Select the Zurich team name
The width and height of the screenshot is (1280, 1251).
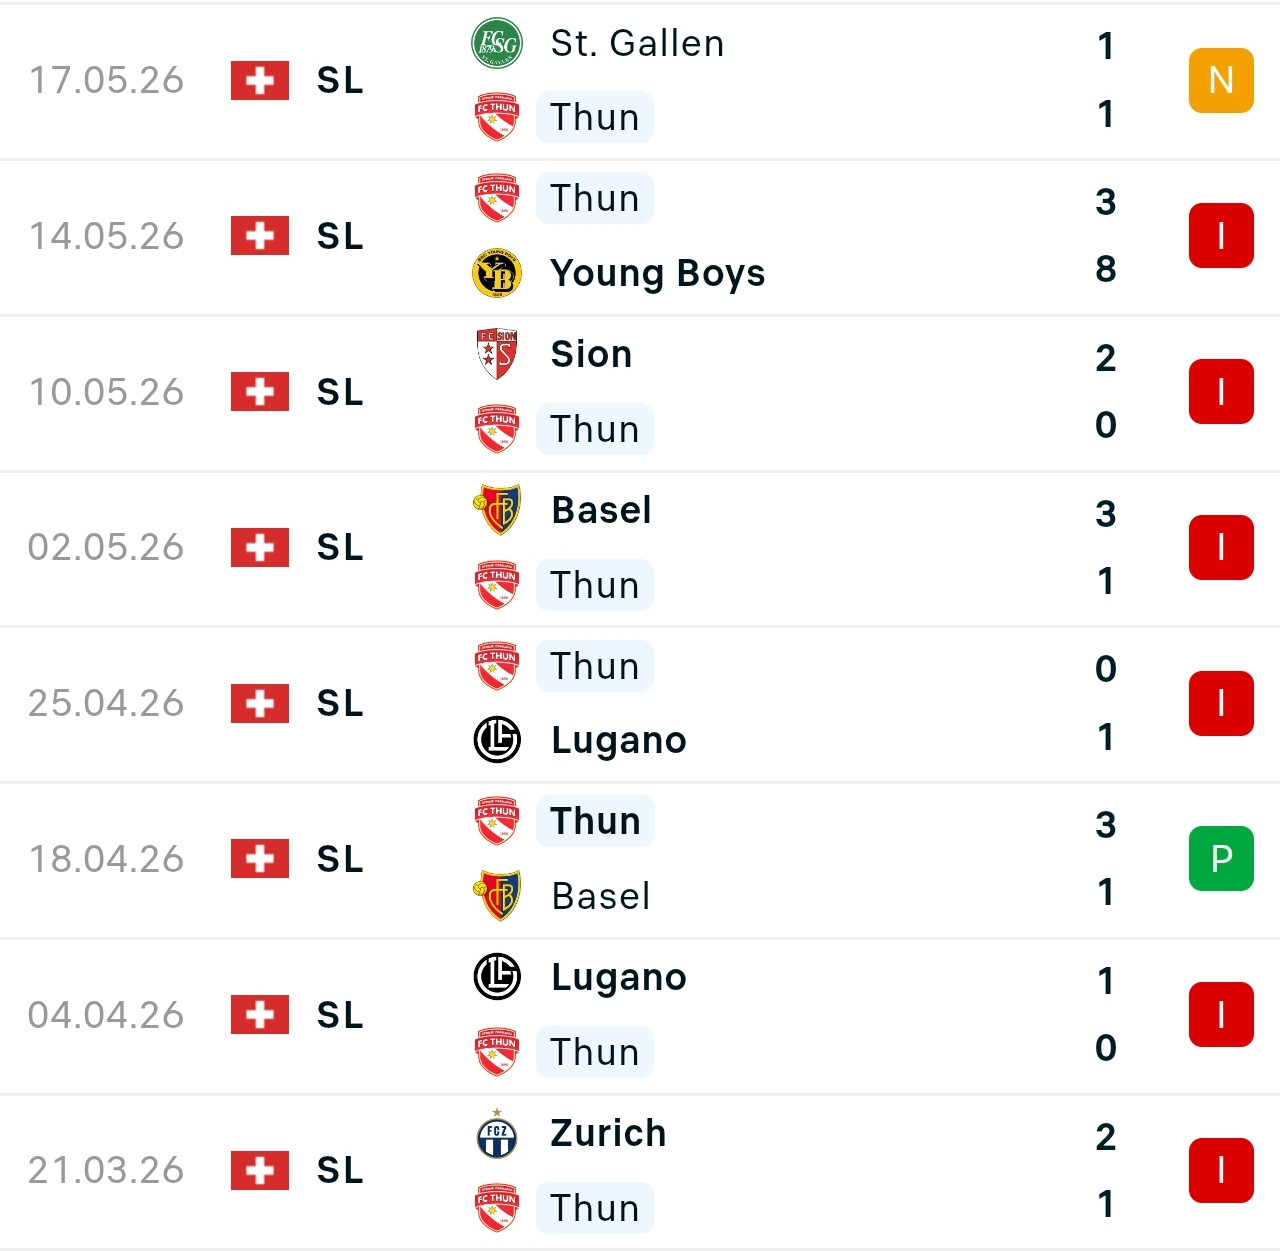point(608,1133)
